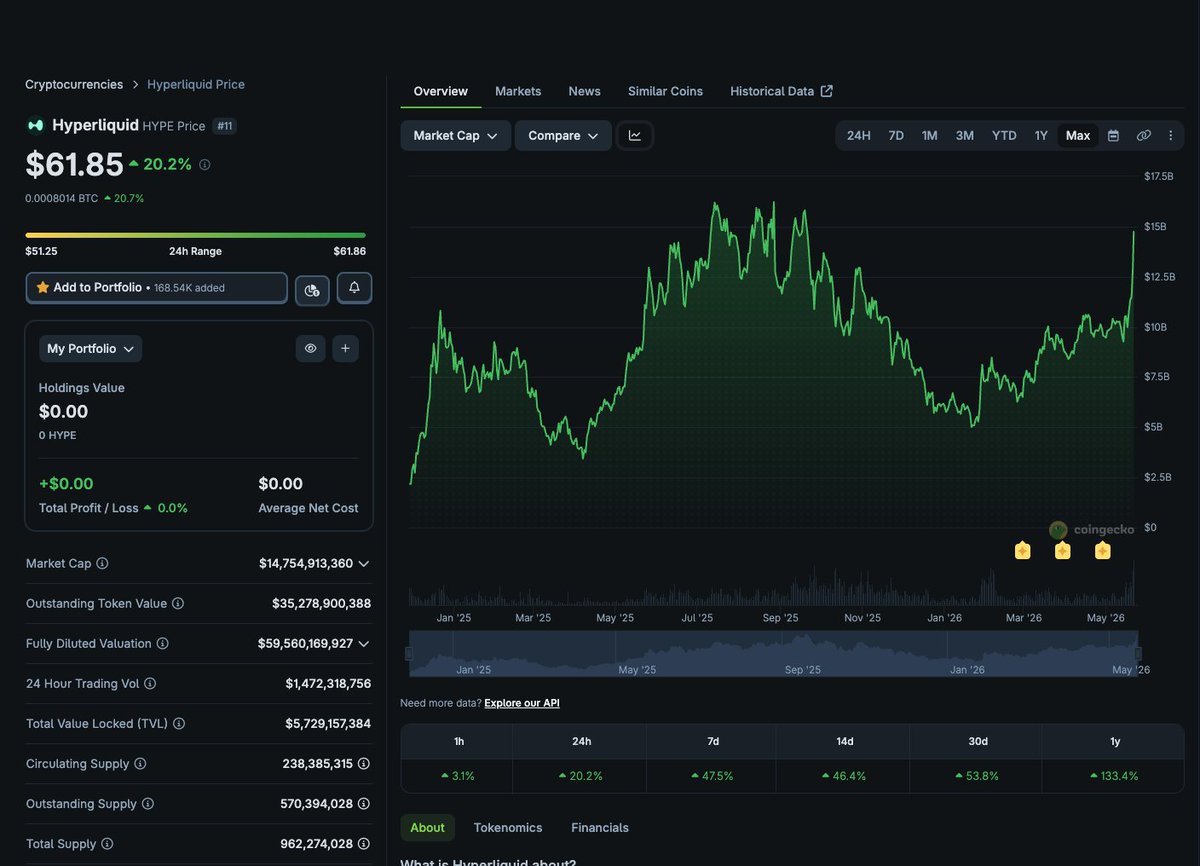
Task: Open info next to 962,274,028 value
Action: click(364, 844)
